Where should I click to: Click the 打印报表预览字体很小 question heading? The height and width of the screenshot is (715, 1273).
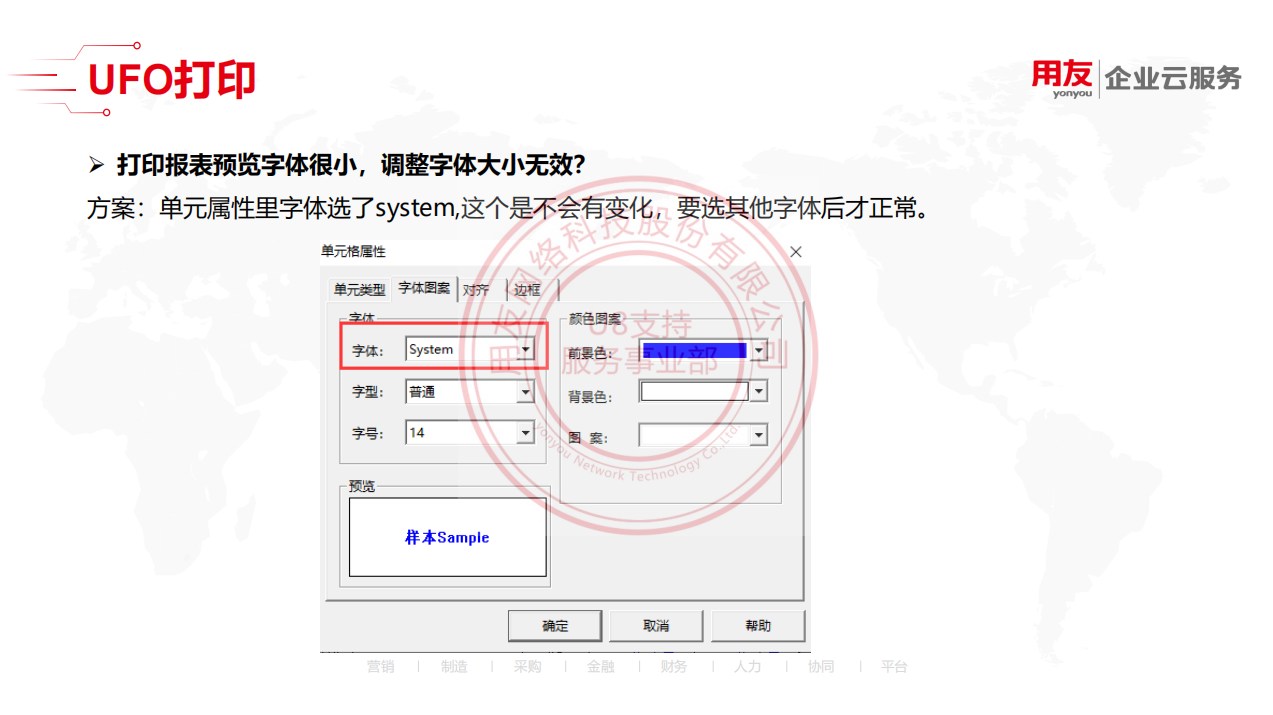tap(351, 164)
